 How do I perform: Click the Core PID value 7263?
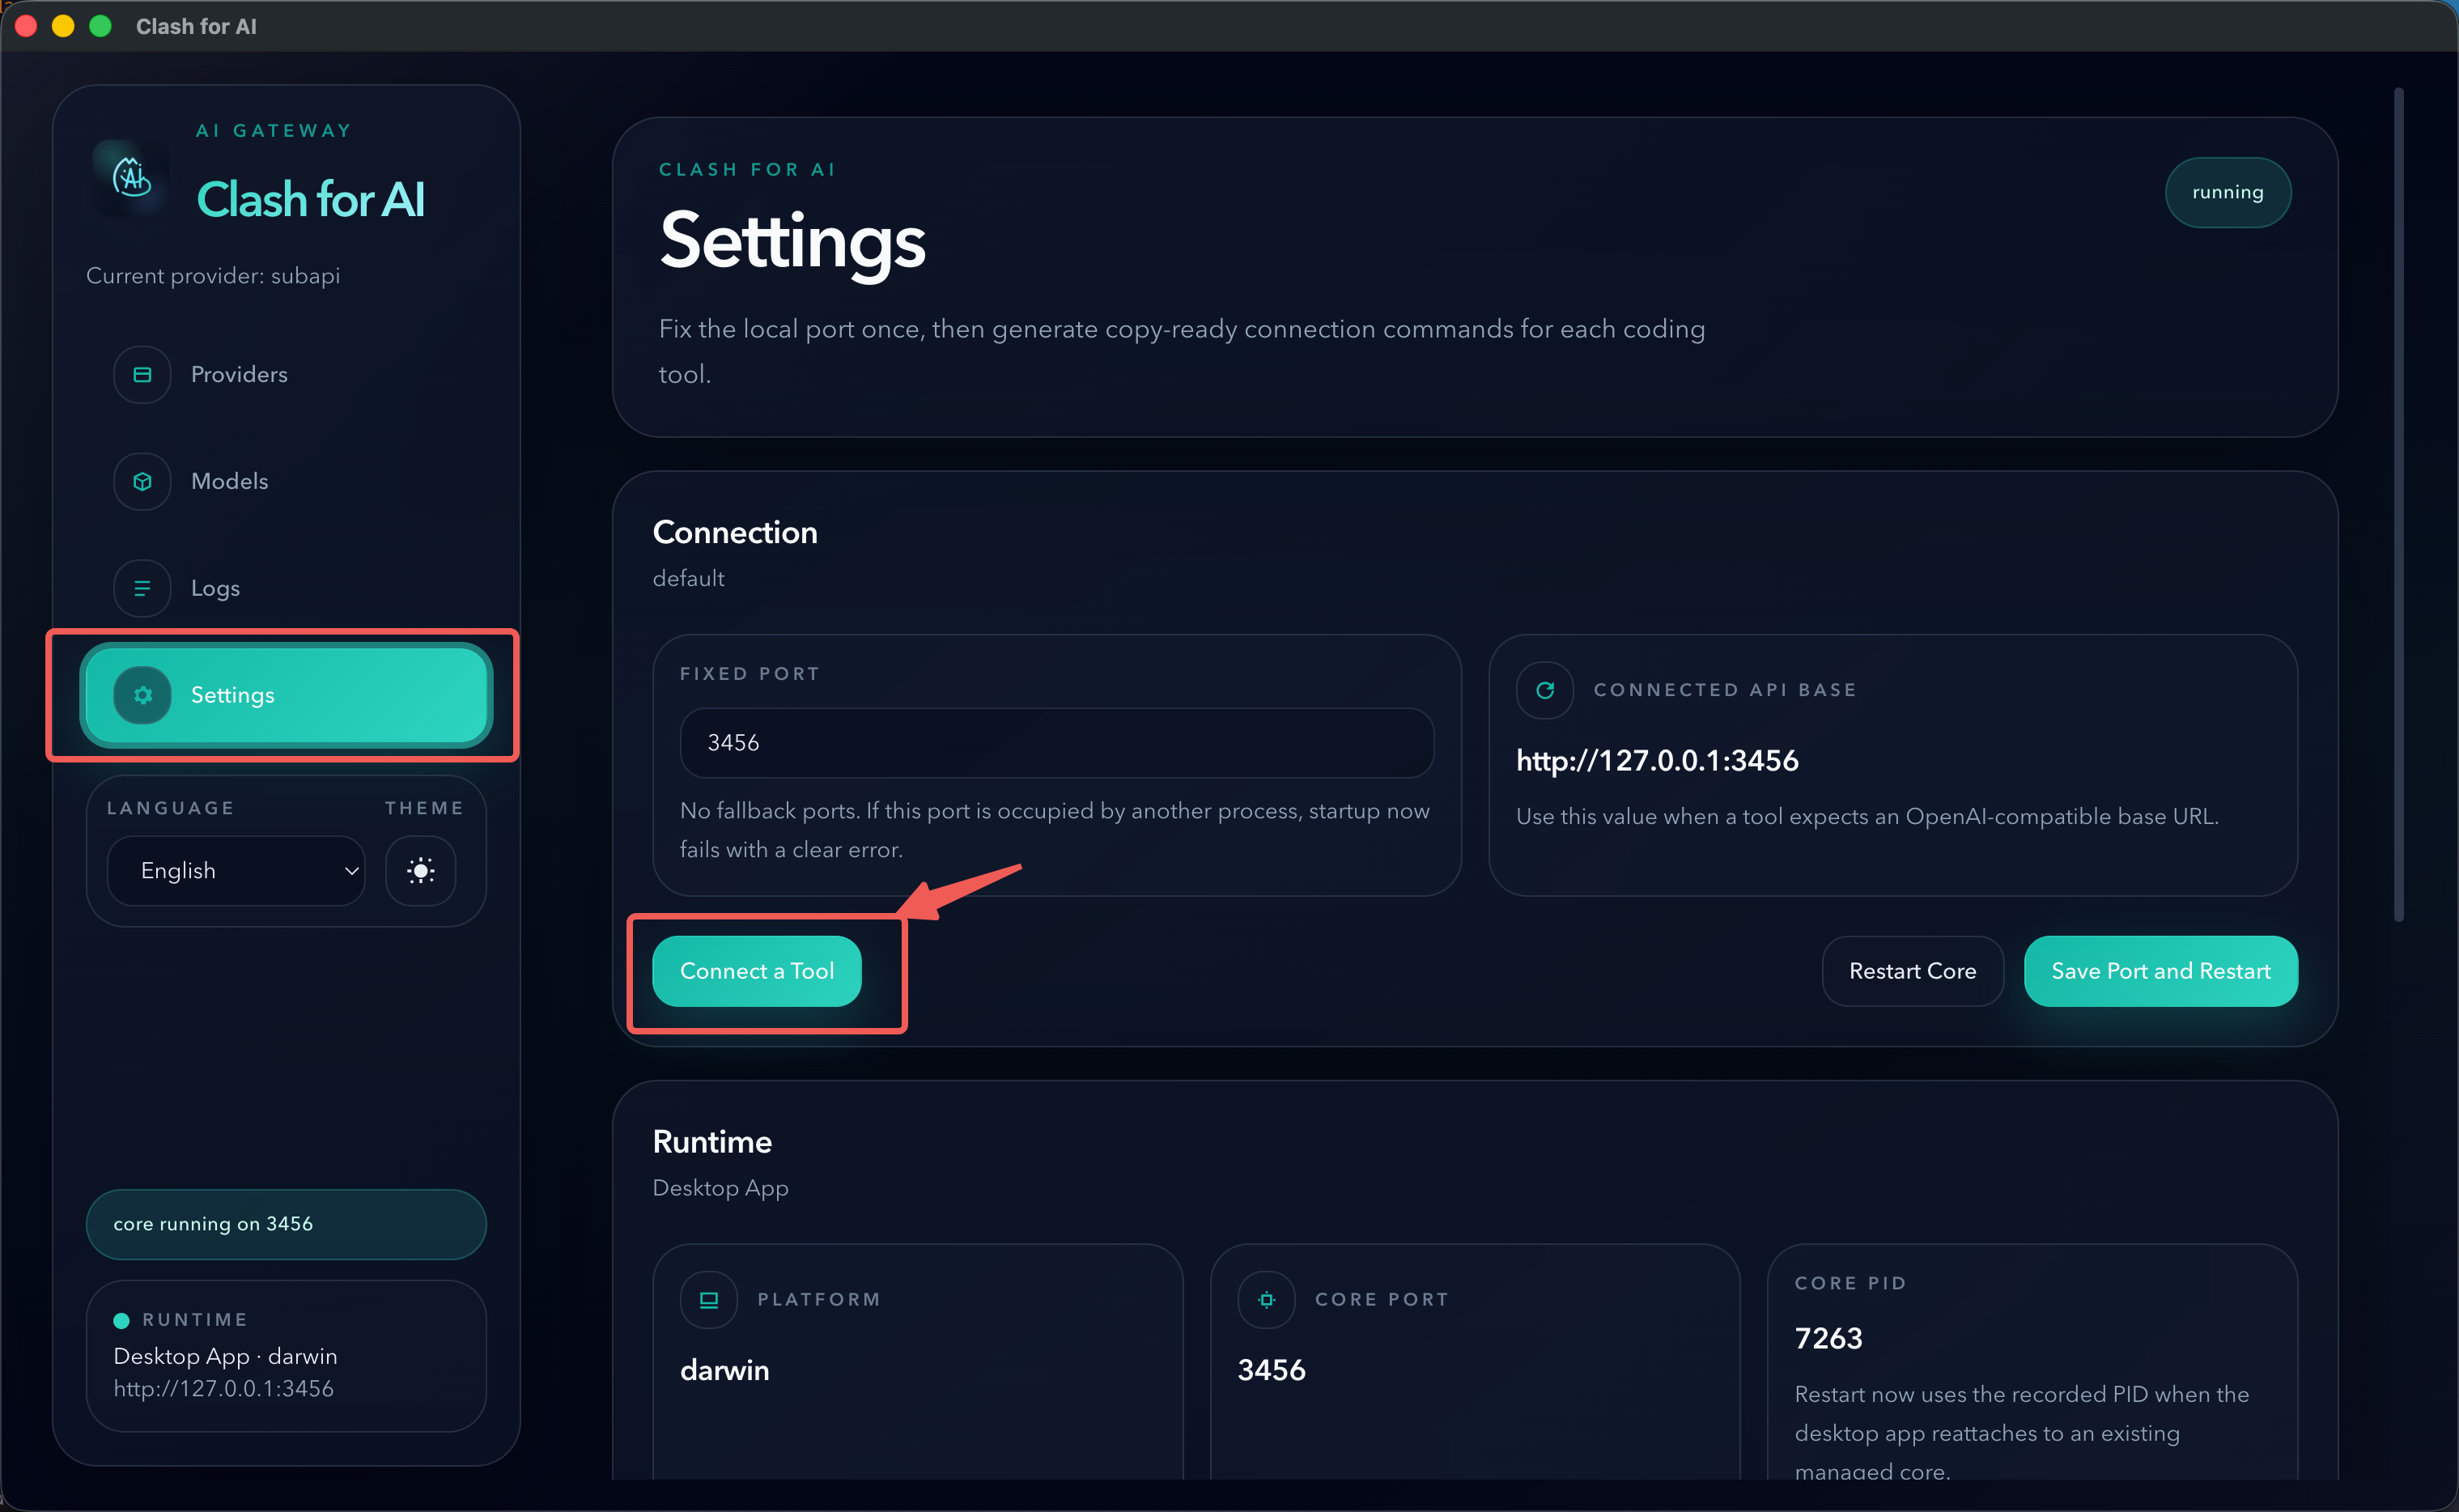click(1828, 1338)
